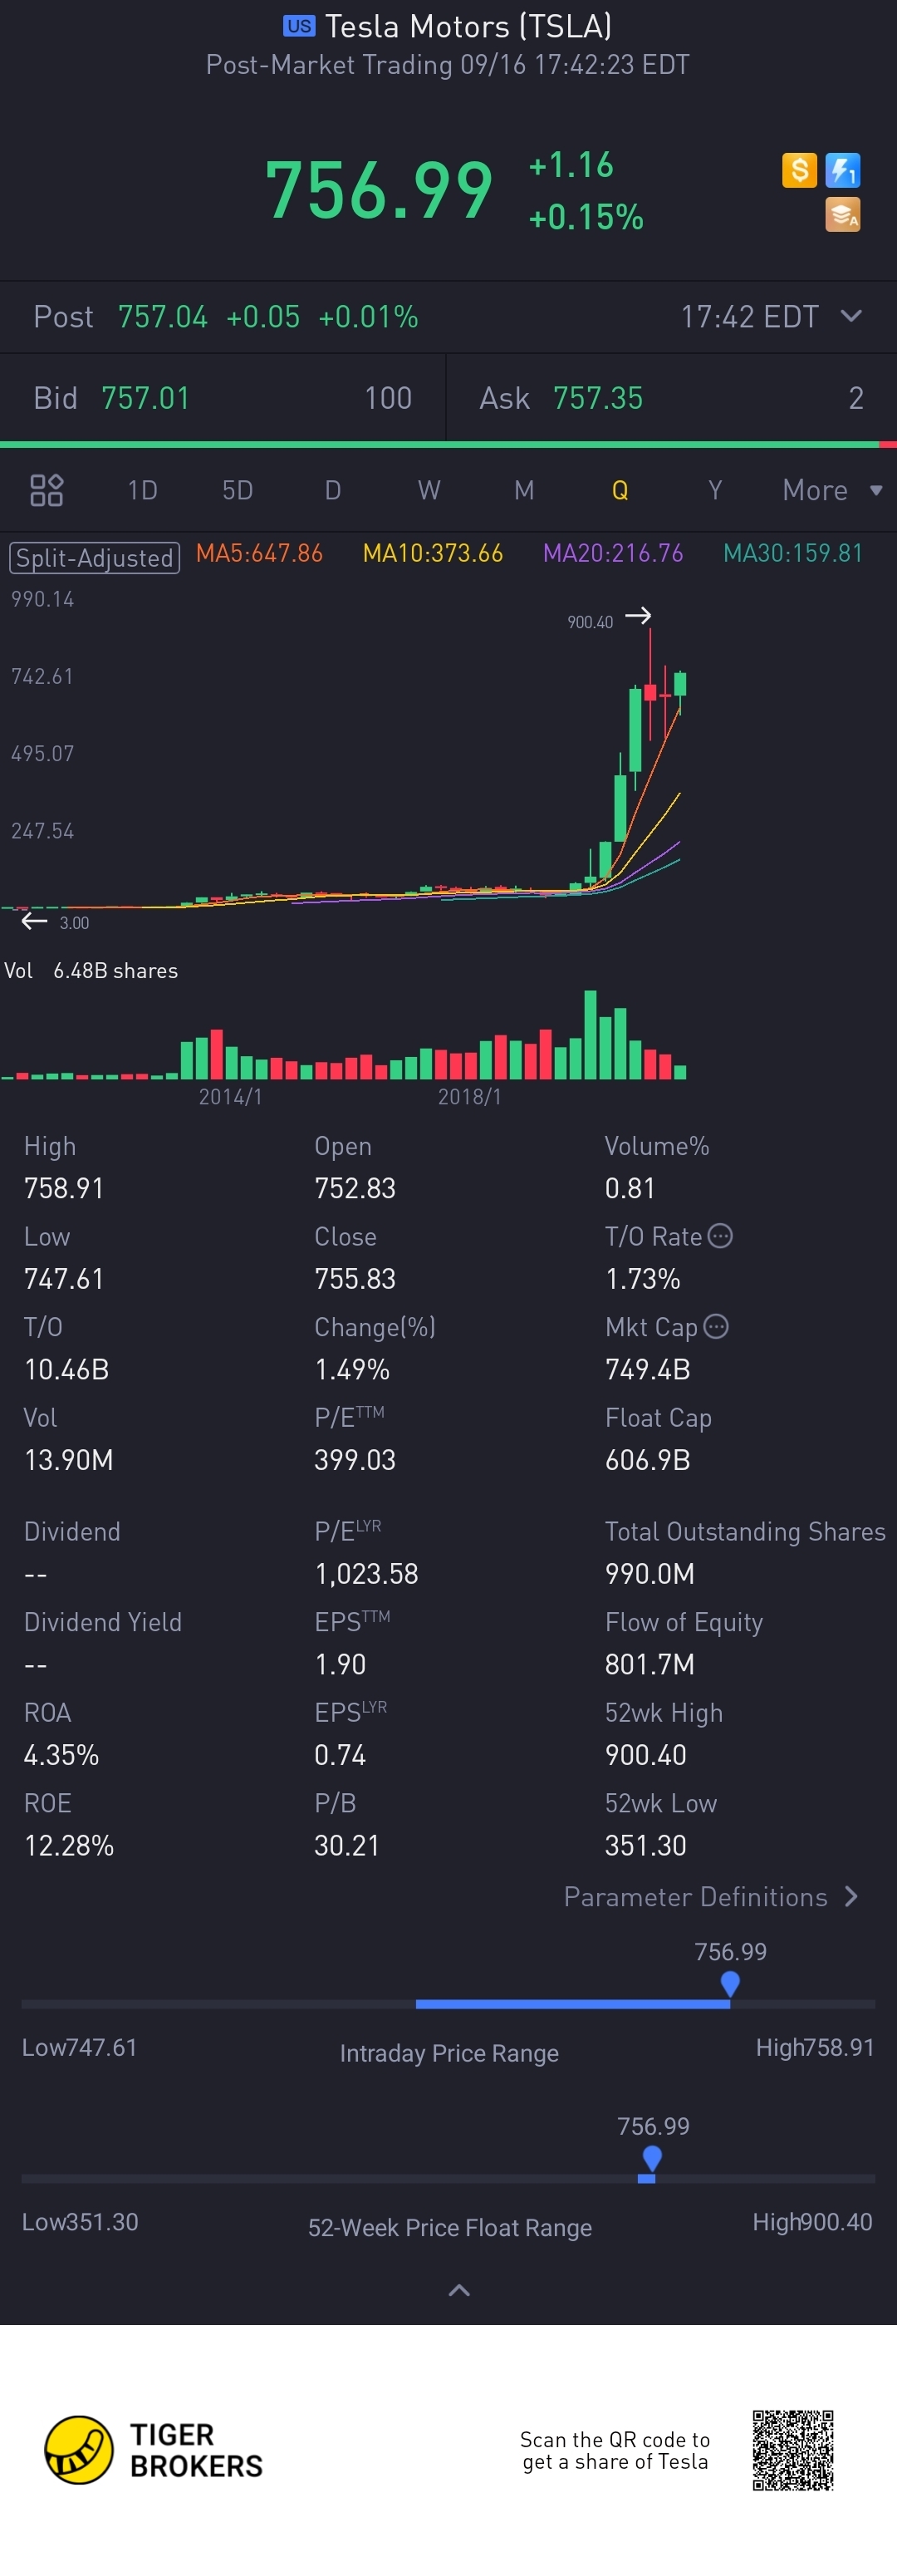Tap the tan stacked-layers icon
Image resolution: width=897 pixels, height=2576 pixels.
click(843, 214)
